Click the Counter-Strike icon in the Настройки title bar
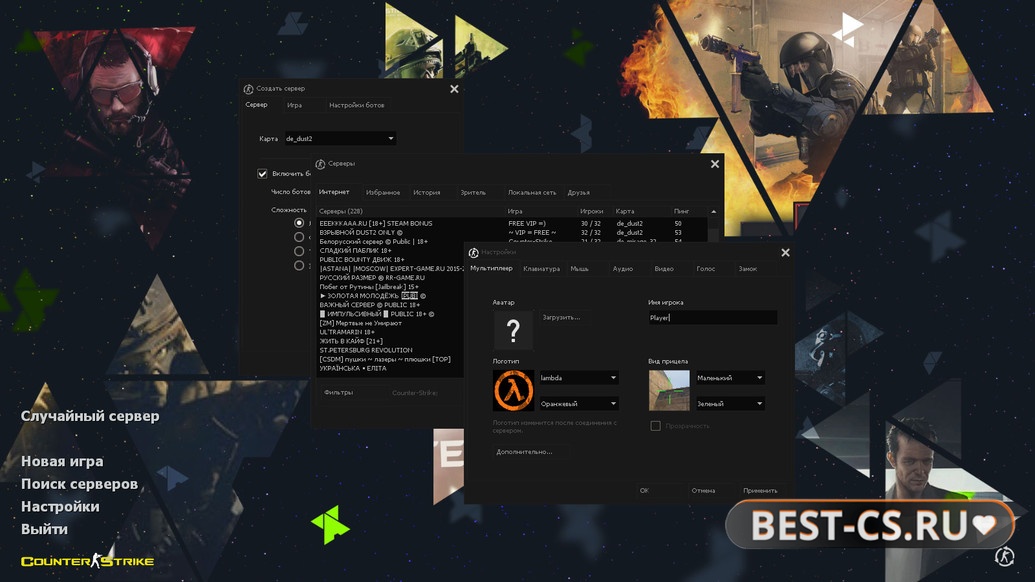The image size is (1035, 582). coord(473,253)
